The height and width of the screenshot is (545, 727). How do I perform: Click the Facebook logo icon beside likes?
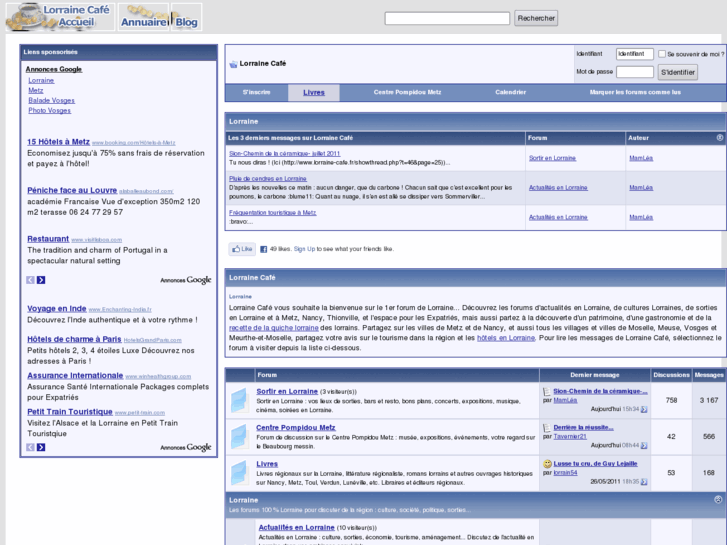263,249
